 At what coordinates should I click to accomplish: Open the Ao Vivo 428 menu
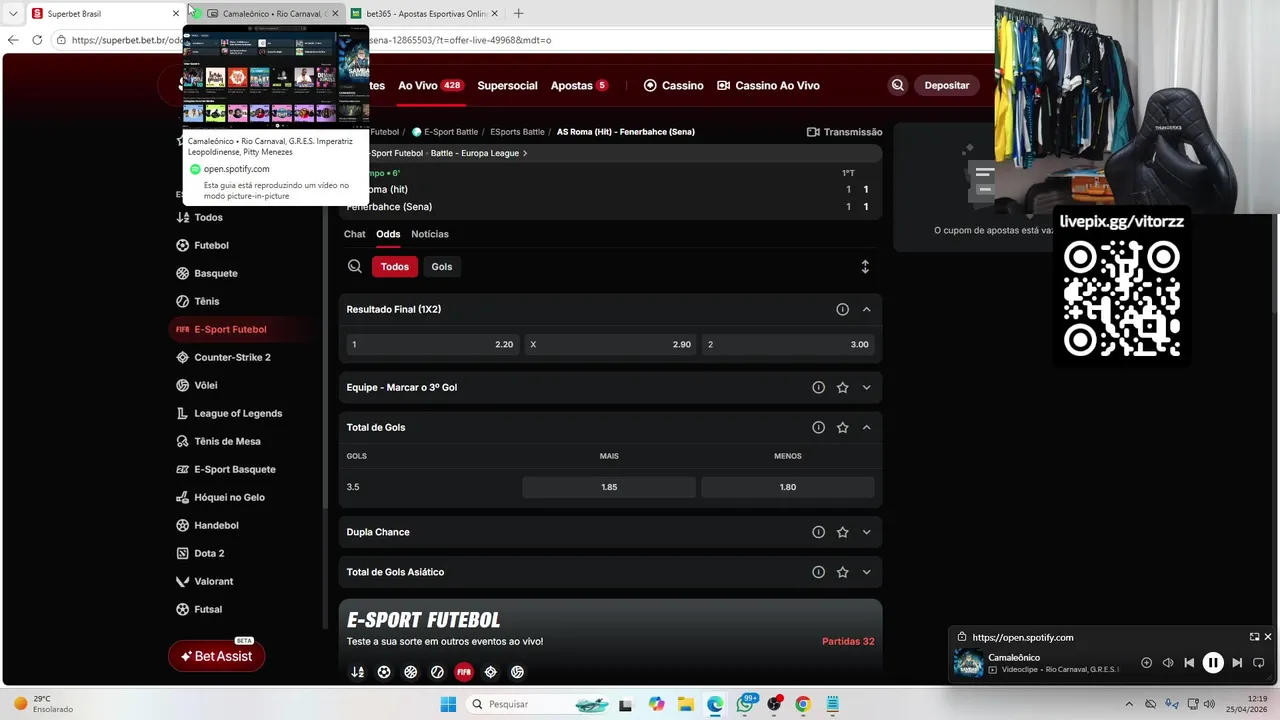click(x=430, y=86)
